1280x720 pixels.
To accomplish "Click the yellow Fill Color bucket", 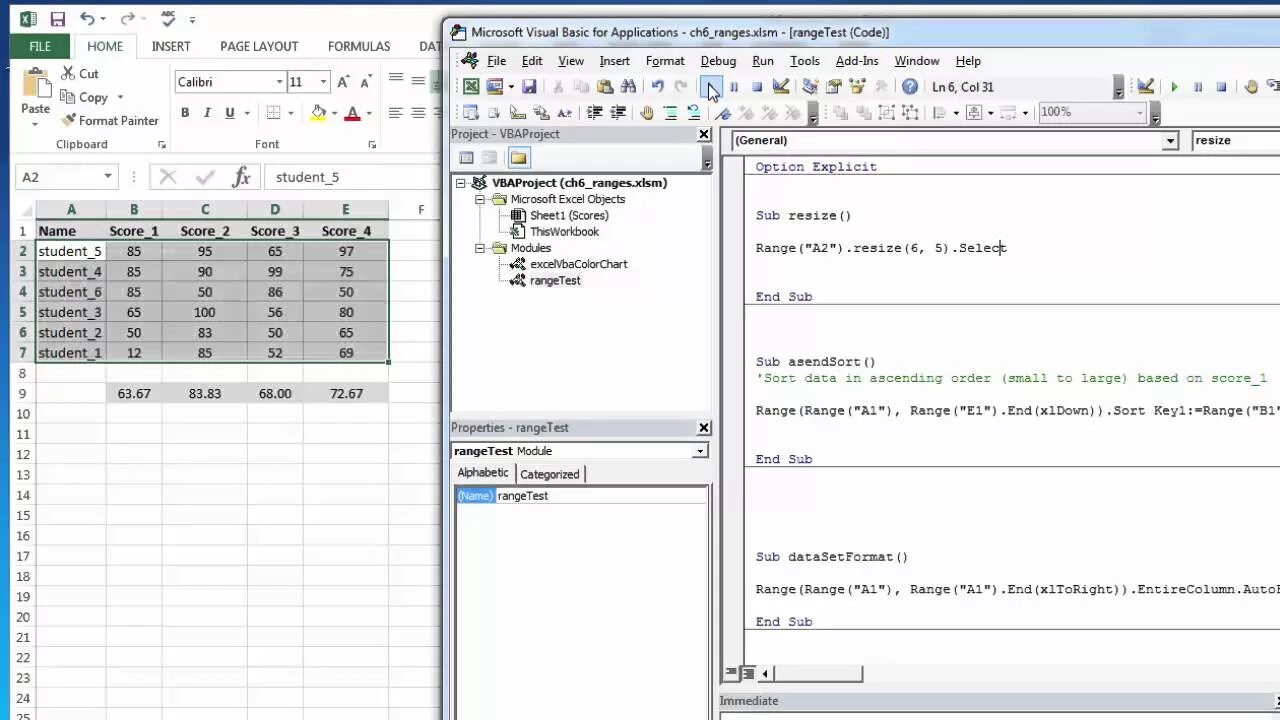I will pyautogui.click(x=318, y=113).
